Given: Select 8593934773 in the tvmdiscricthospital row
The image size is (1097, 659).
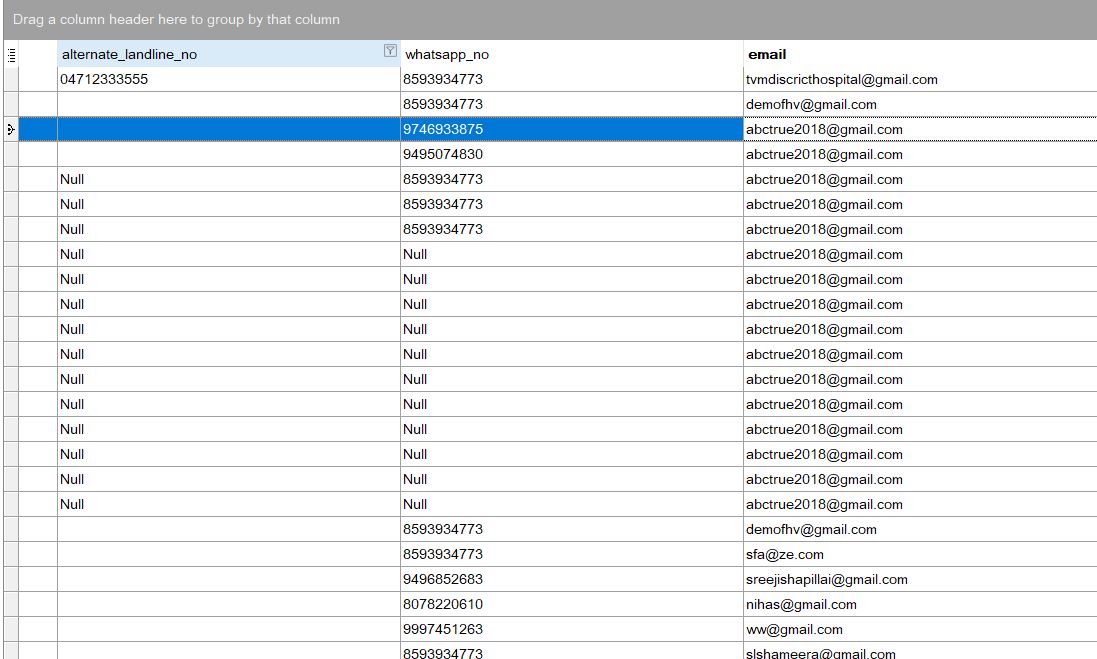Looking at the screenshot, I should 572,79.
